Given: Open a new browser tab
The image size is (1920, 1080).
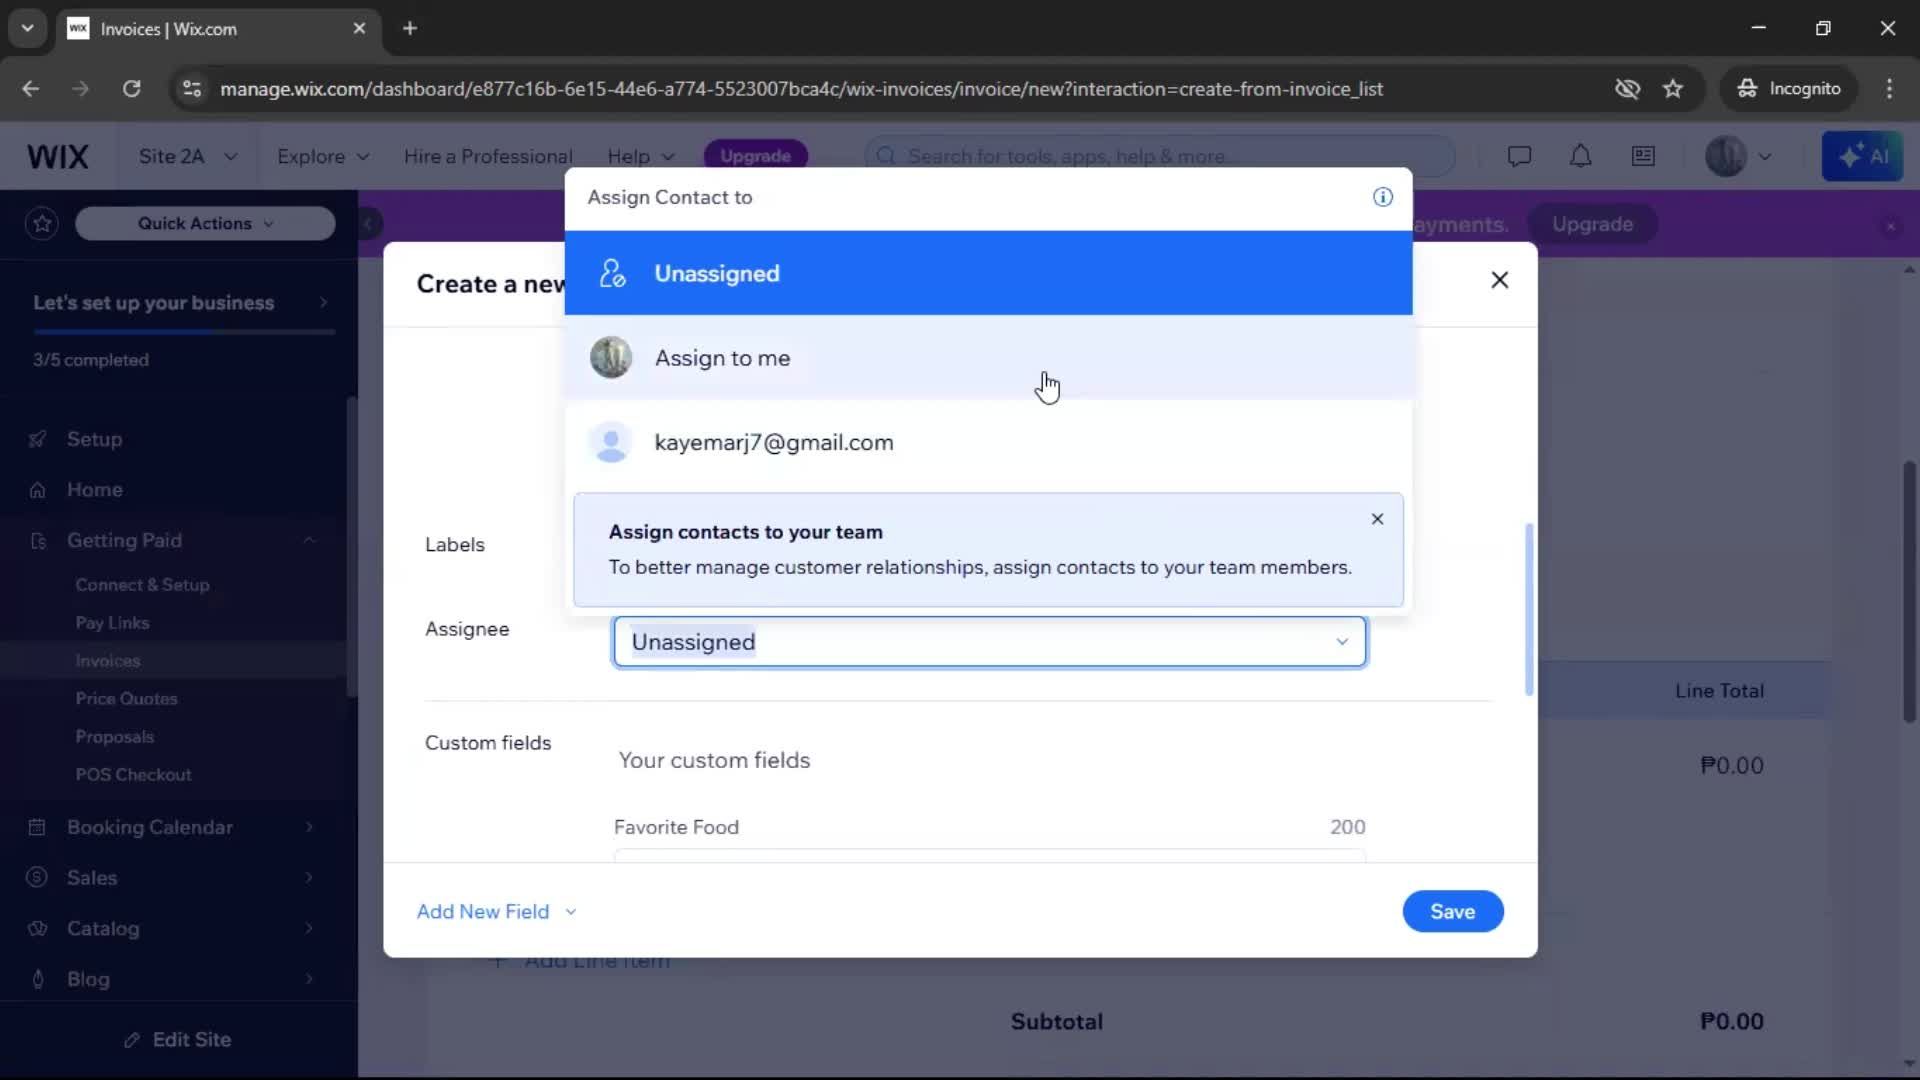Looking at the screenshot, I should pyautogui.click(x=410, y=28).
